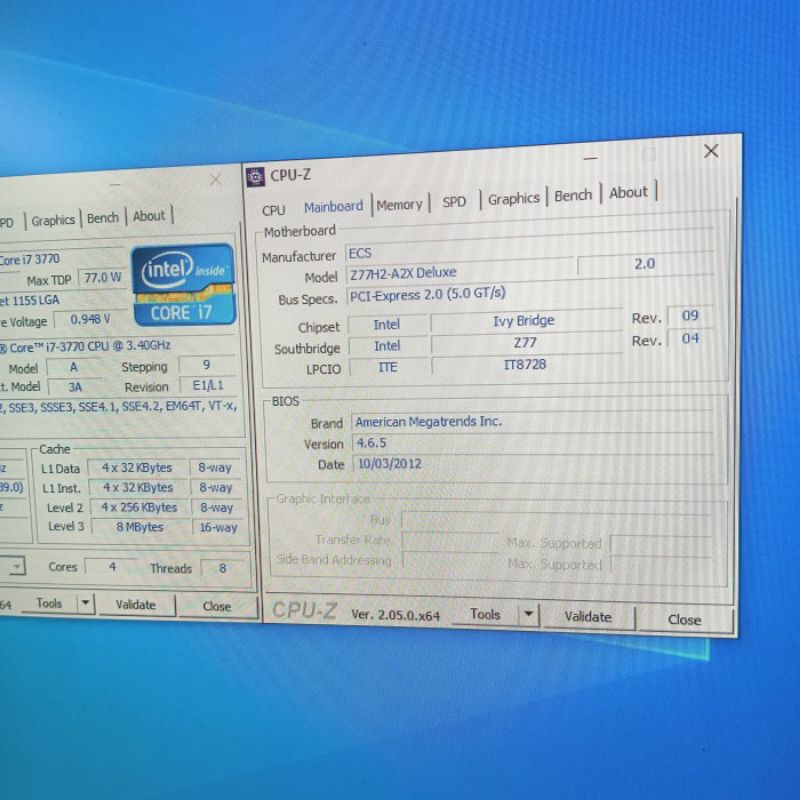The image size is (800, 800).
Task: Open the Graphics tab in right CPU-Z window
Action: pos(513,199)
